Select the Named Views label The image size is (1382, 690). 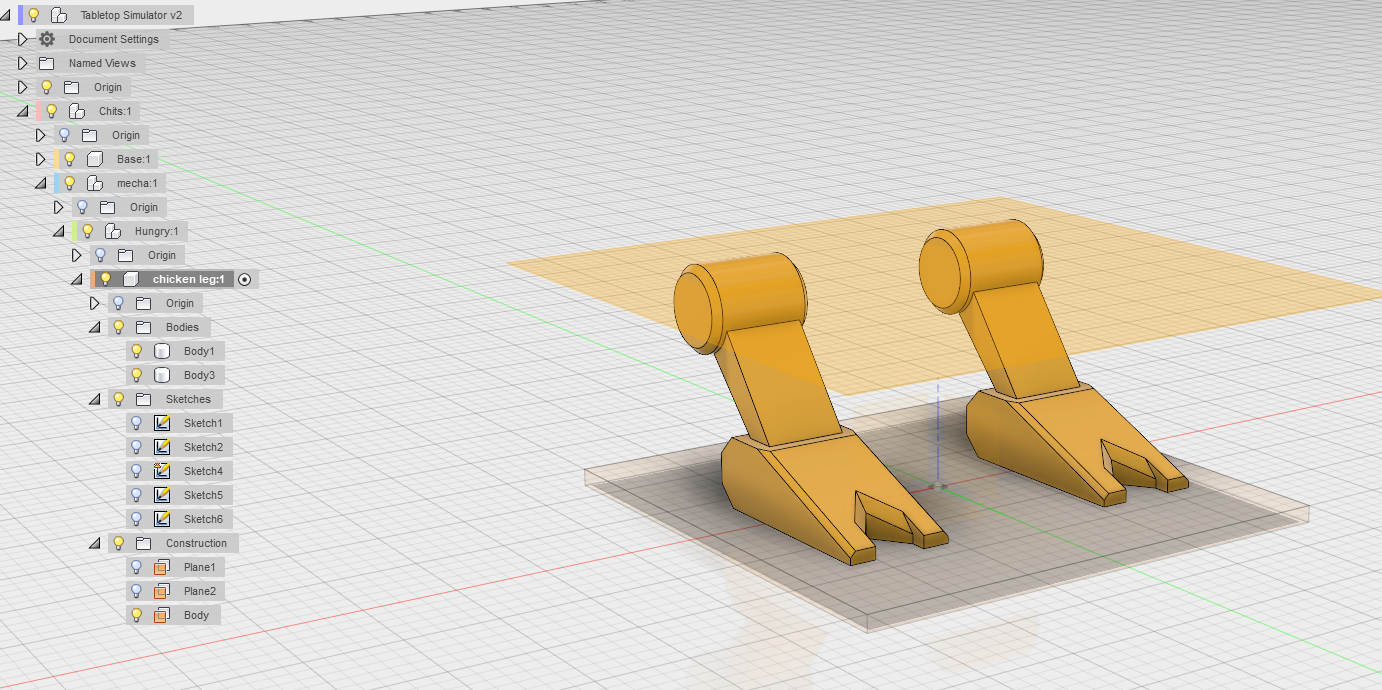[x=102, y=63]
